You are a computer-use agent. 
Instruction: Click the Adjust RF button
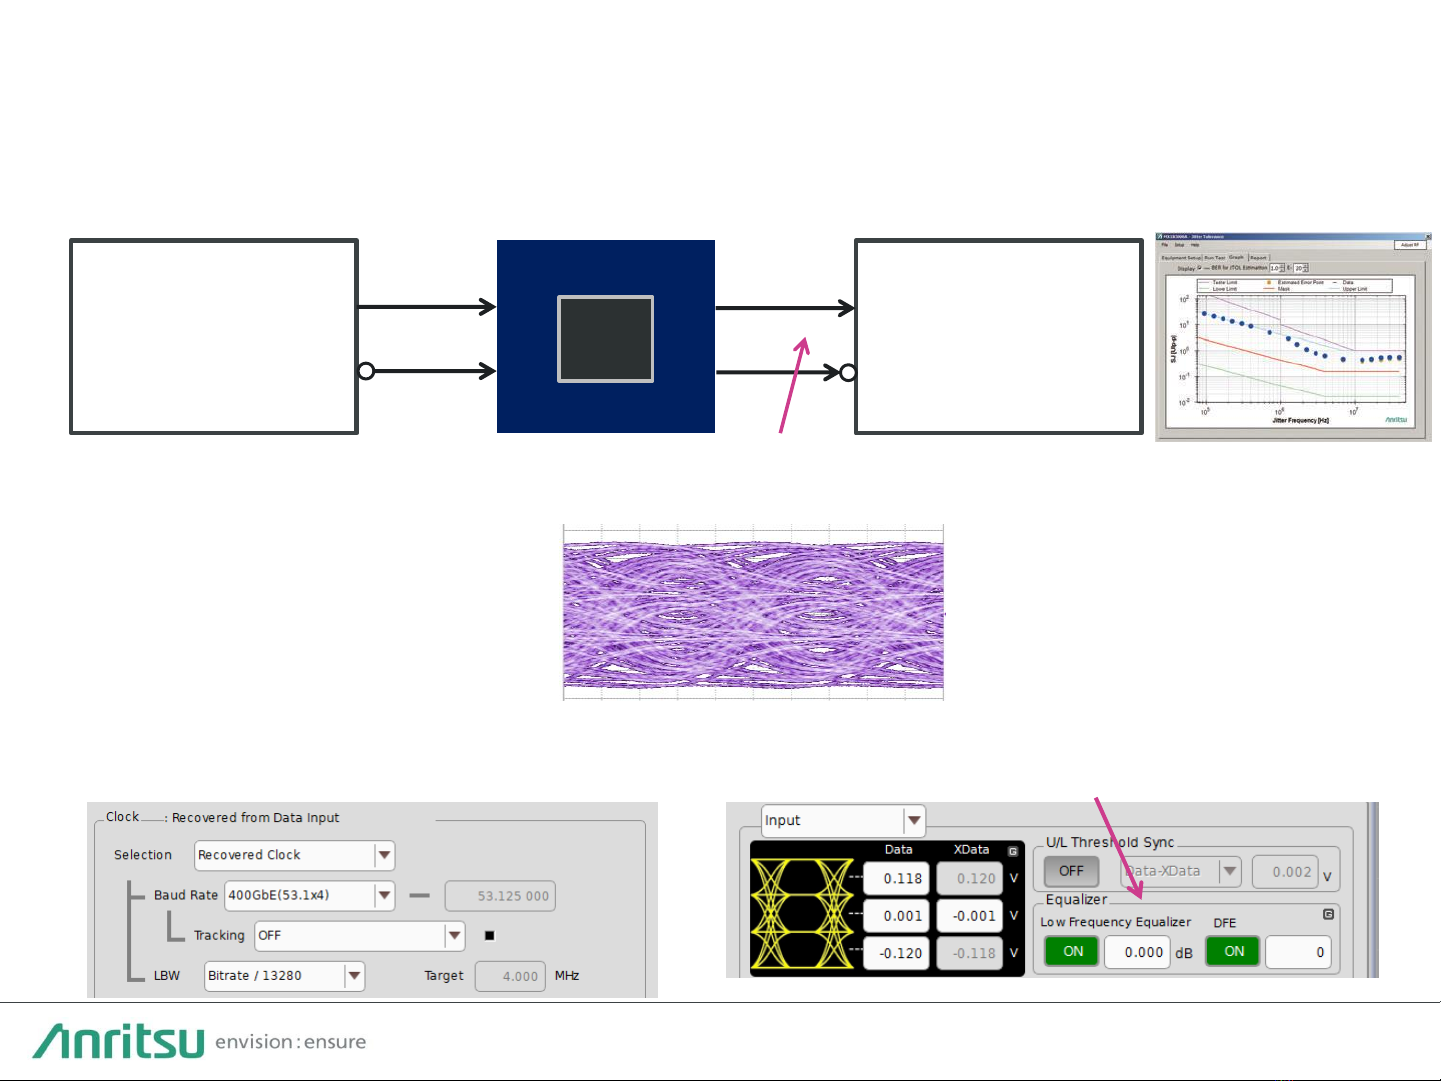point(1408,245)
